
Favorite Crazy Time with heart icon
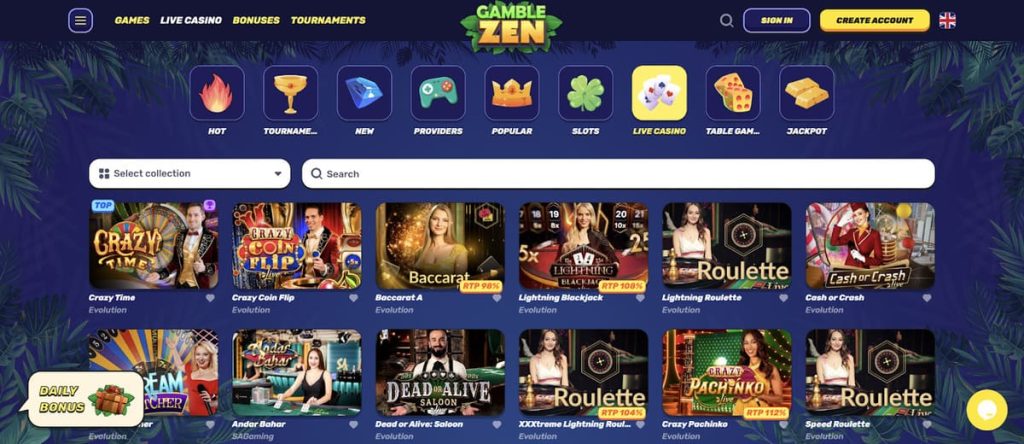point(210,298)
